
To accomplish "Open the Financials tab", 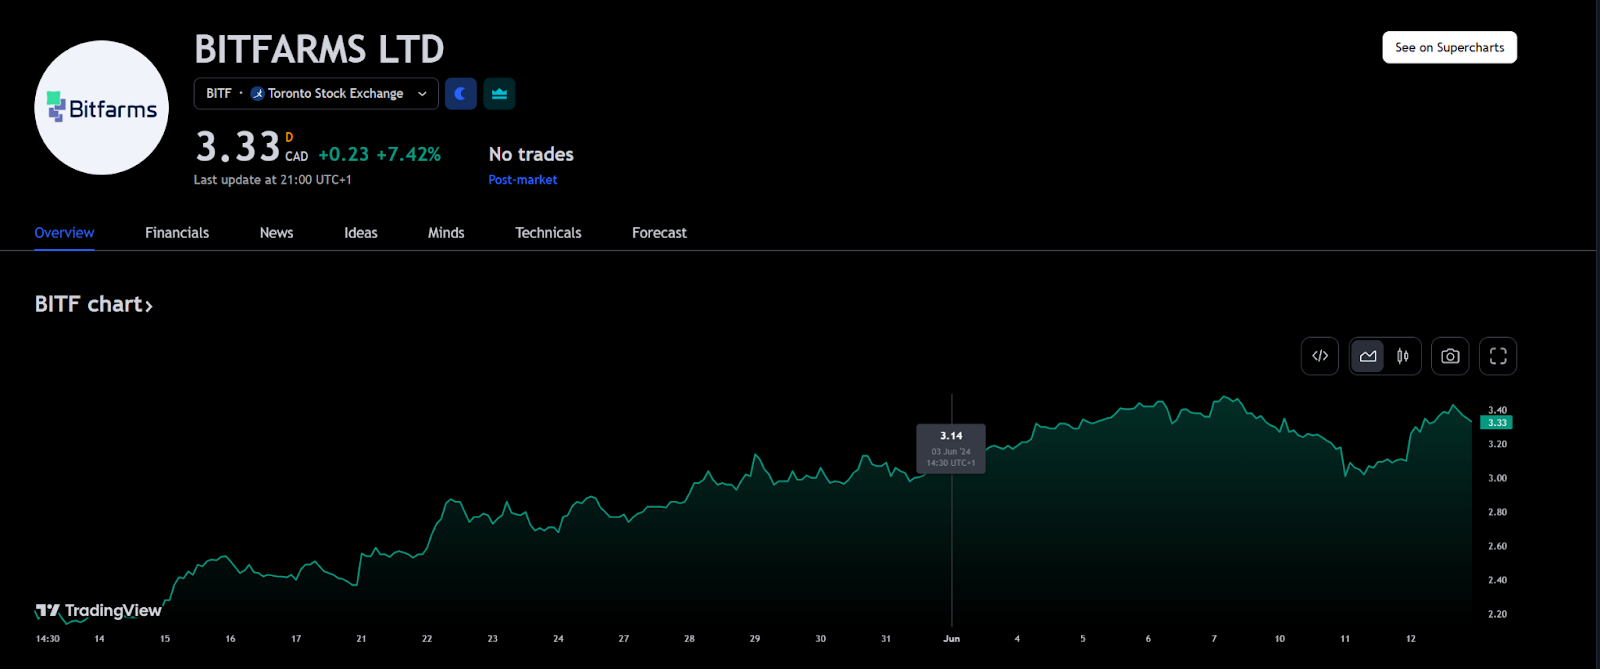I will (x=177, y=232).
